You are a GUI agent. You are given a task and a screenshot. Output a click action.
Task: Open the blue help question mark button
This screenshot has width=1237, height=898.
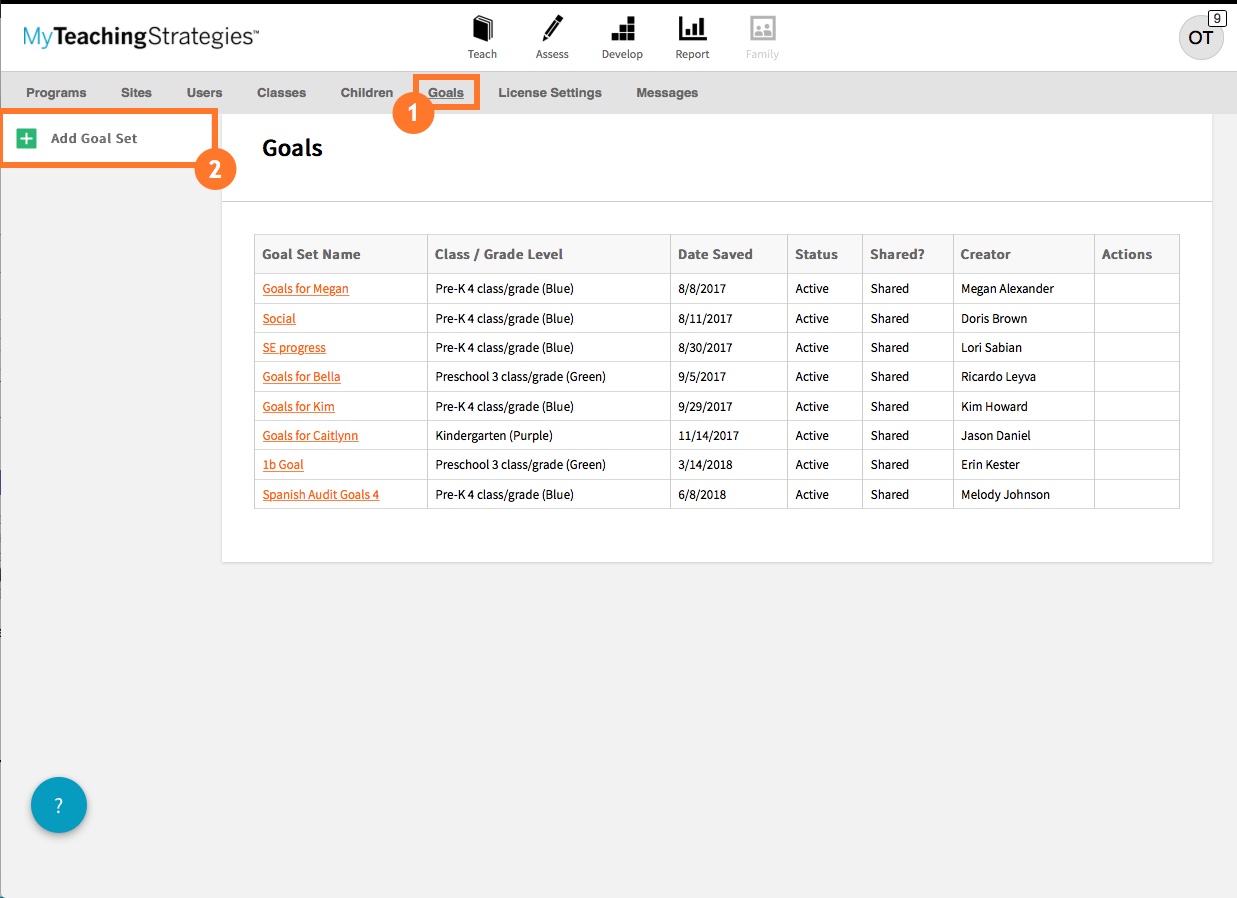[x=59, y=805]
